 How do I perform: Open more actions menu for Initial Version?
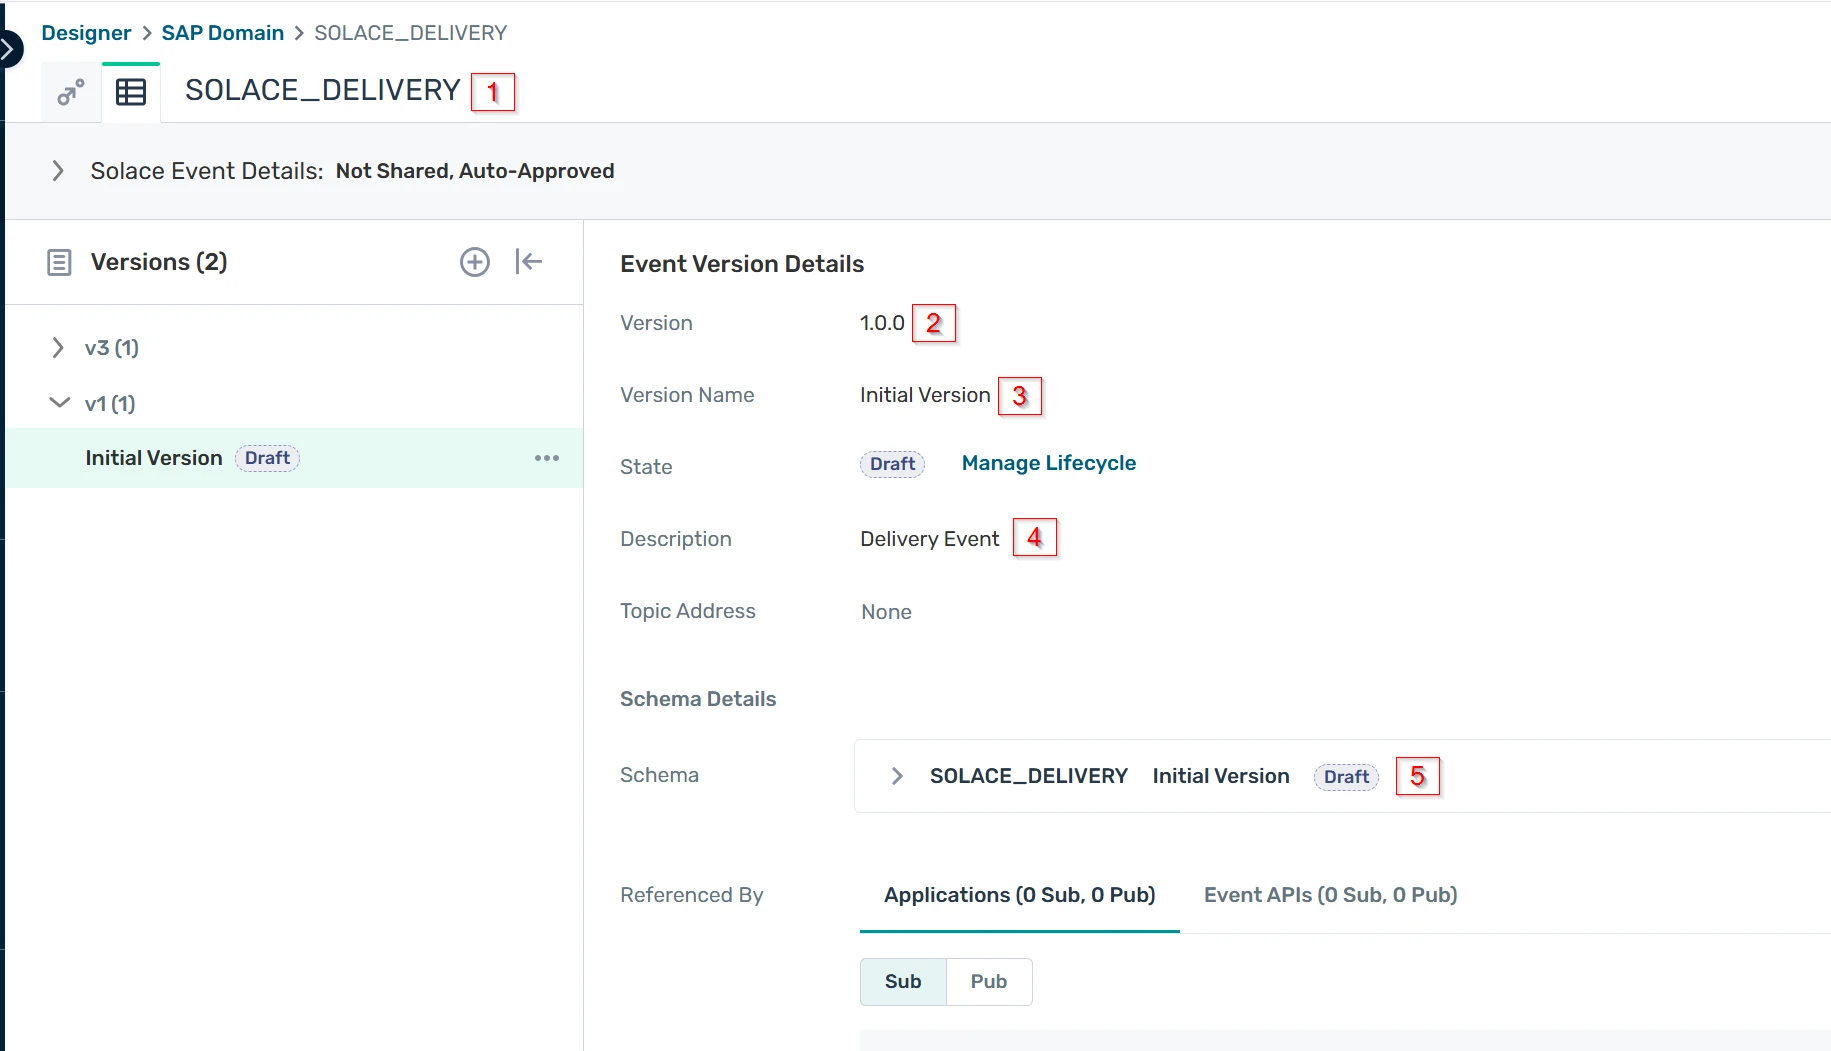coord(547,458)
